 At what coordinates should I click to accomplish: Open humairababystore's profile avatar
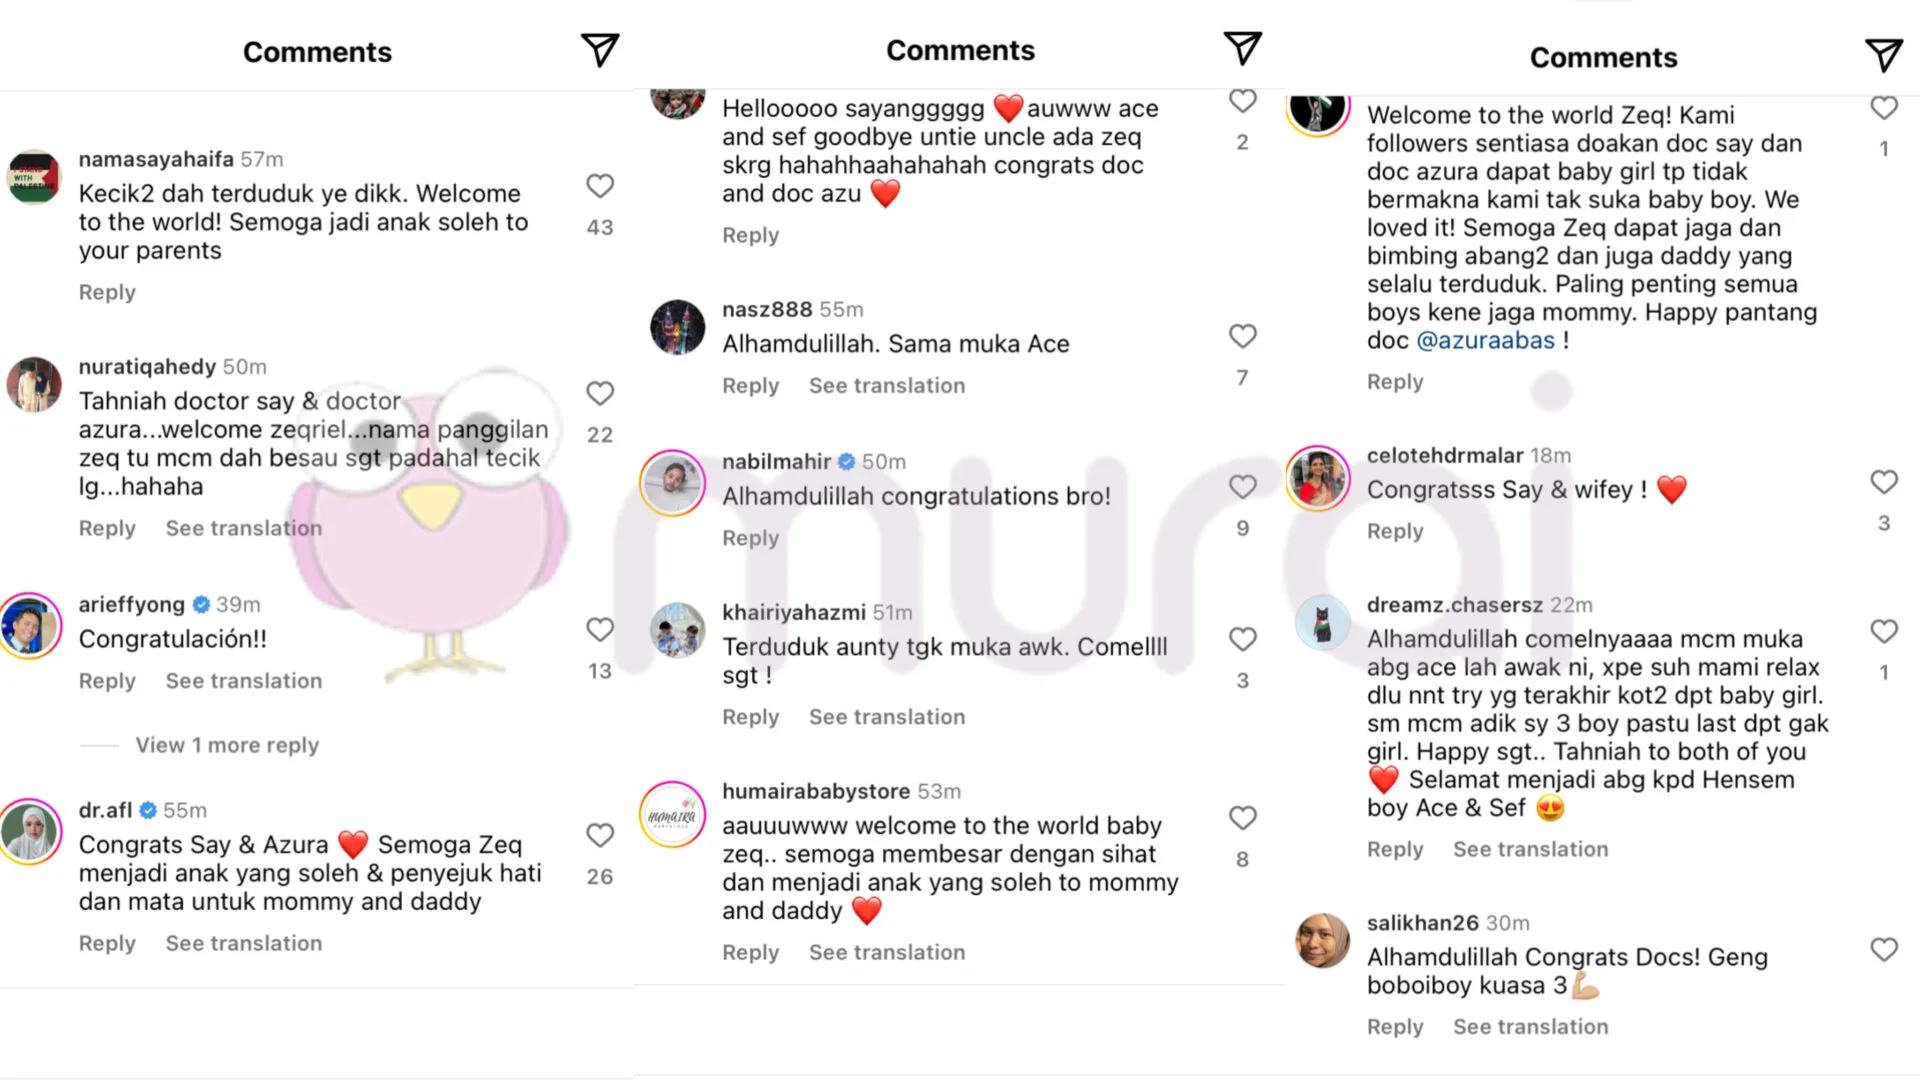tap(673, 814)
